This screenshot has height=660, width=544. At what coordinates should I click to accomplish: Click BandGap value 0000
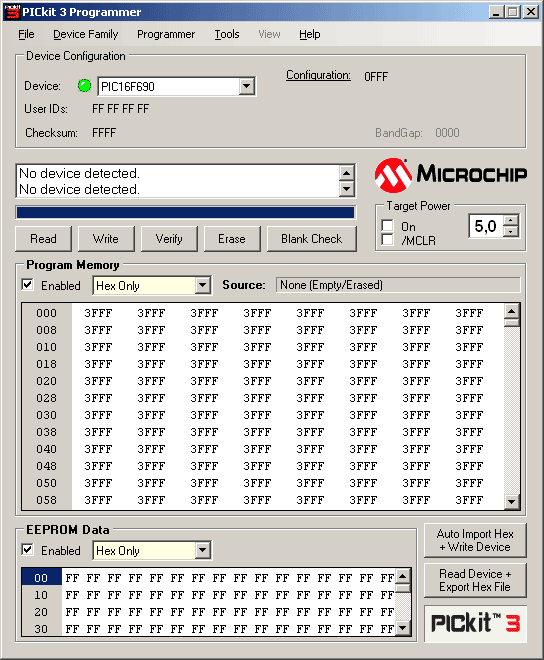(x=447, y=133)
